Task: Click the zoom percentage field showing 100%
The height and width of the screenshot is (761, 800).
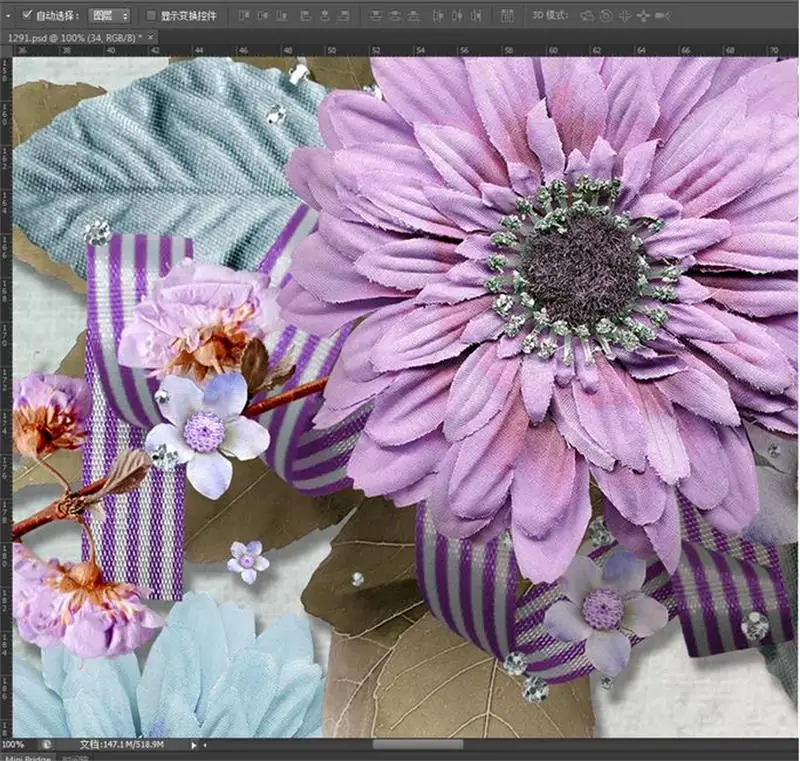Action: click(14, 745)
